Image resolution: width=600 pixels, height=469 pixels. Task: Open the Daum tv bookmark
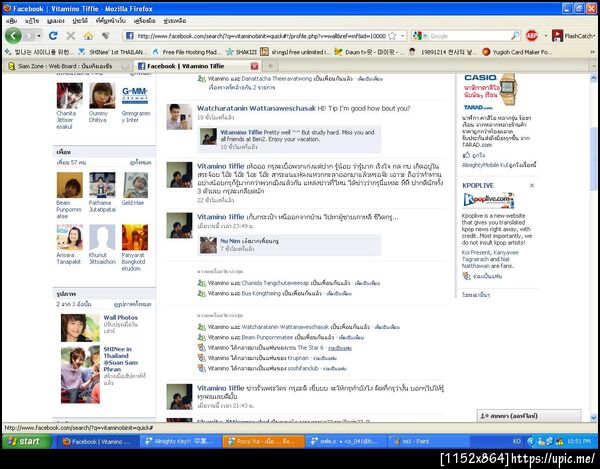pyautogui.click(x=367, y=52)
